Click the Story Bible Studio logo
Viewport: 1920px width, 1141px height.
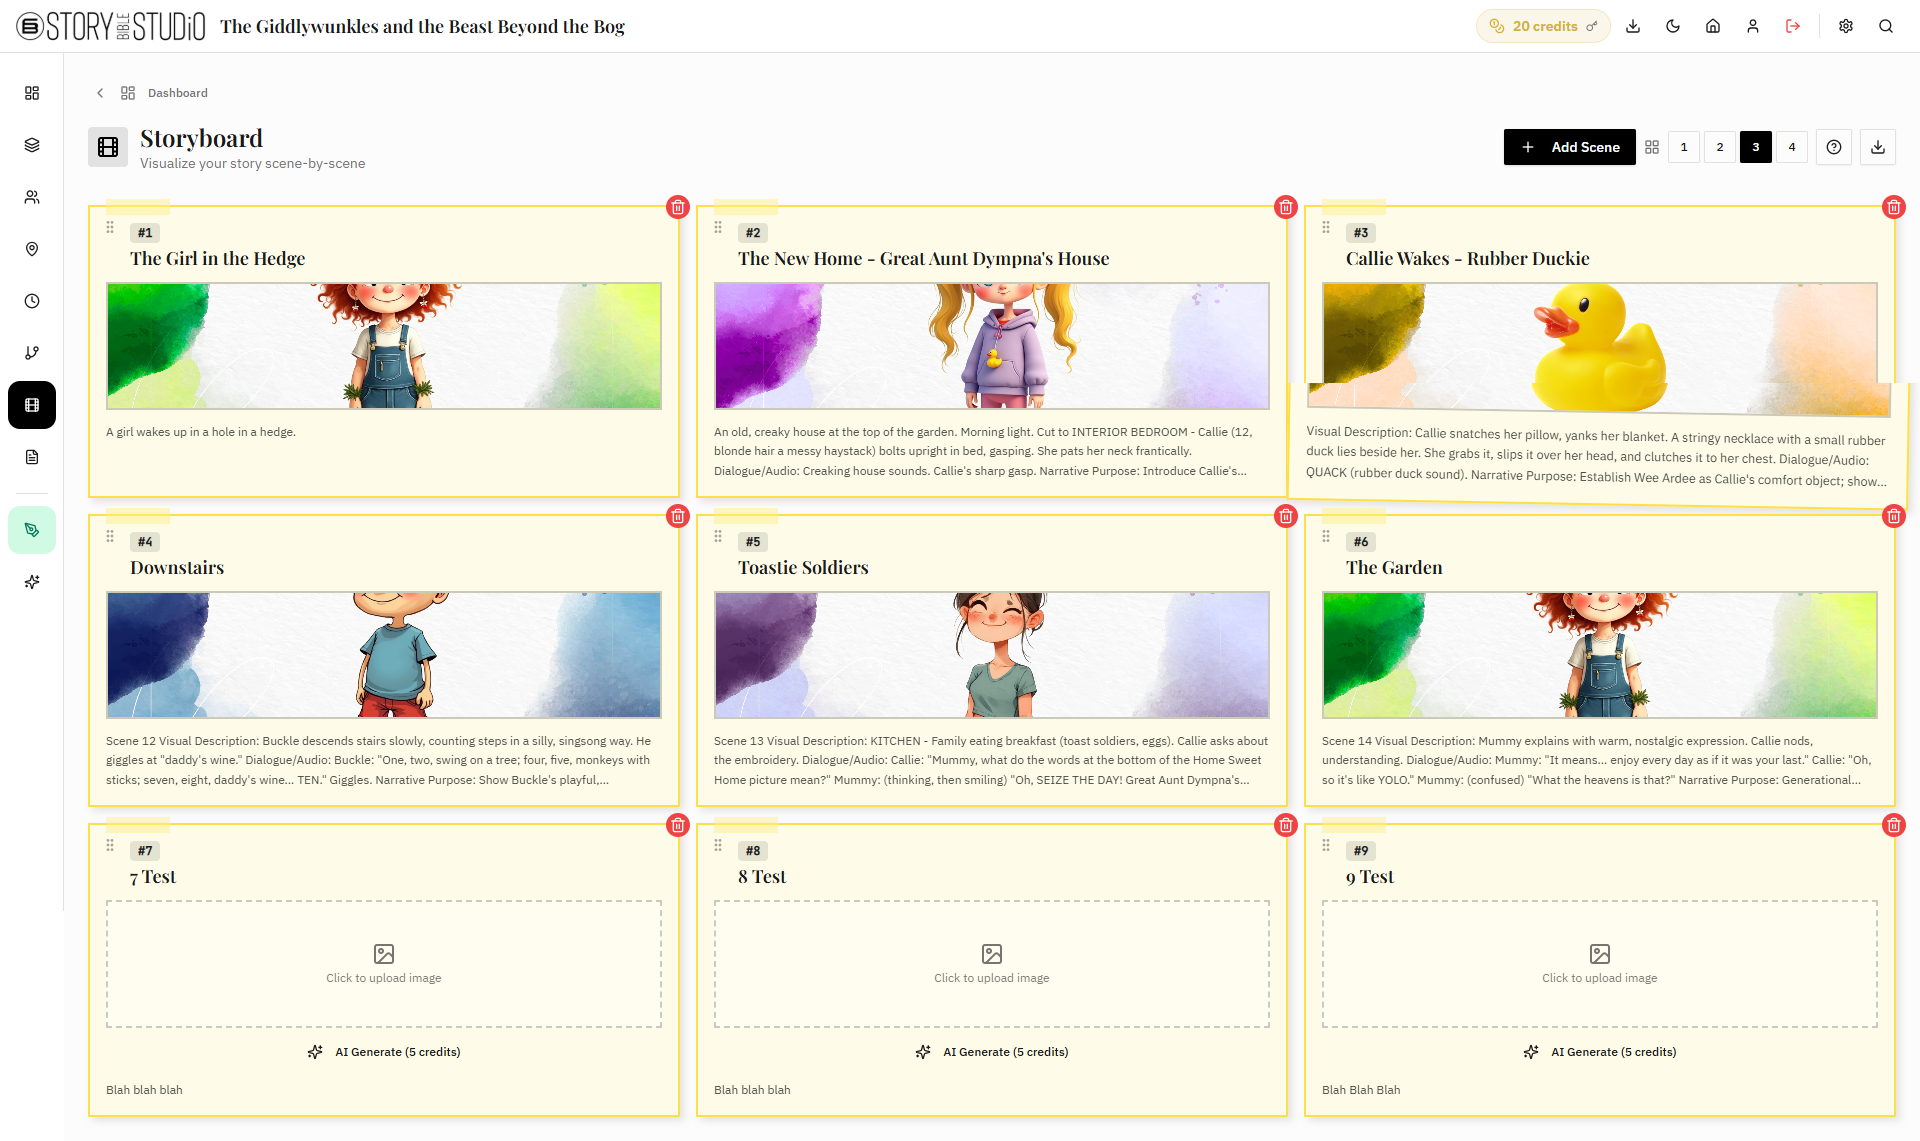(x=111, y=26)
